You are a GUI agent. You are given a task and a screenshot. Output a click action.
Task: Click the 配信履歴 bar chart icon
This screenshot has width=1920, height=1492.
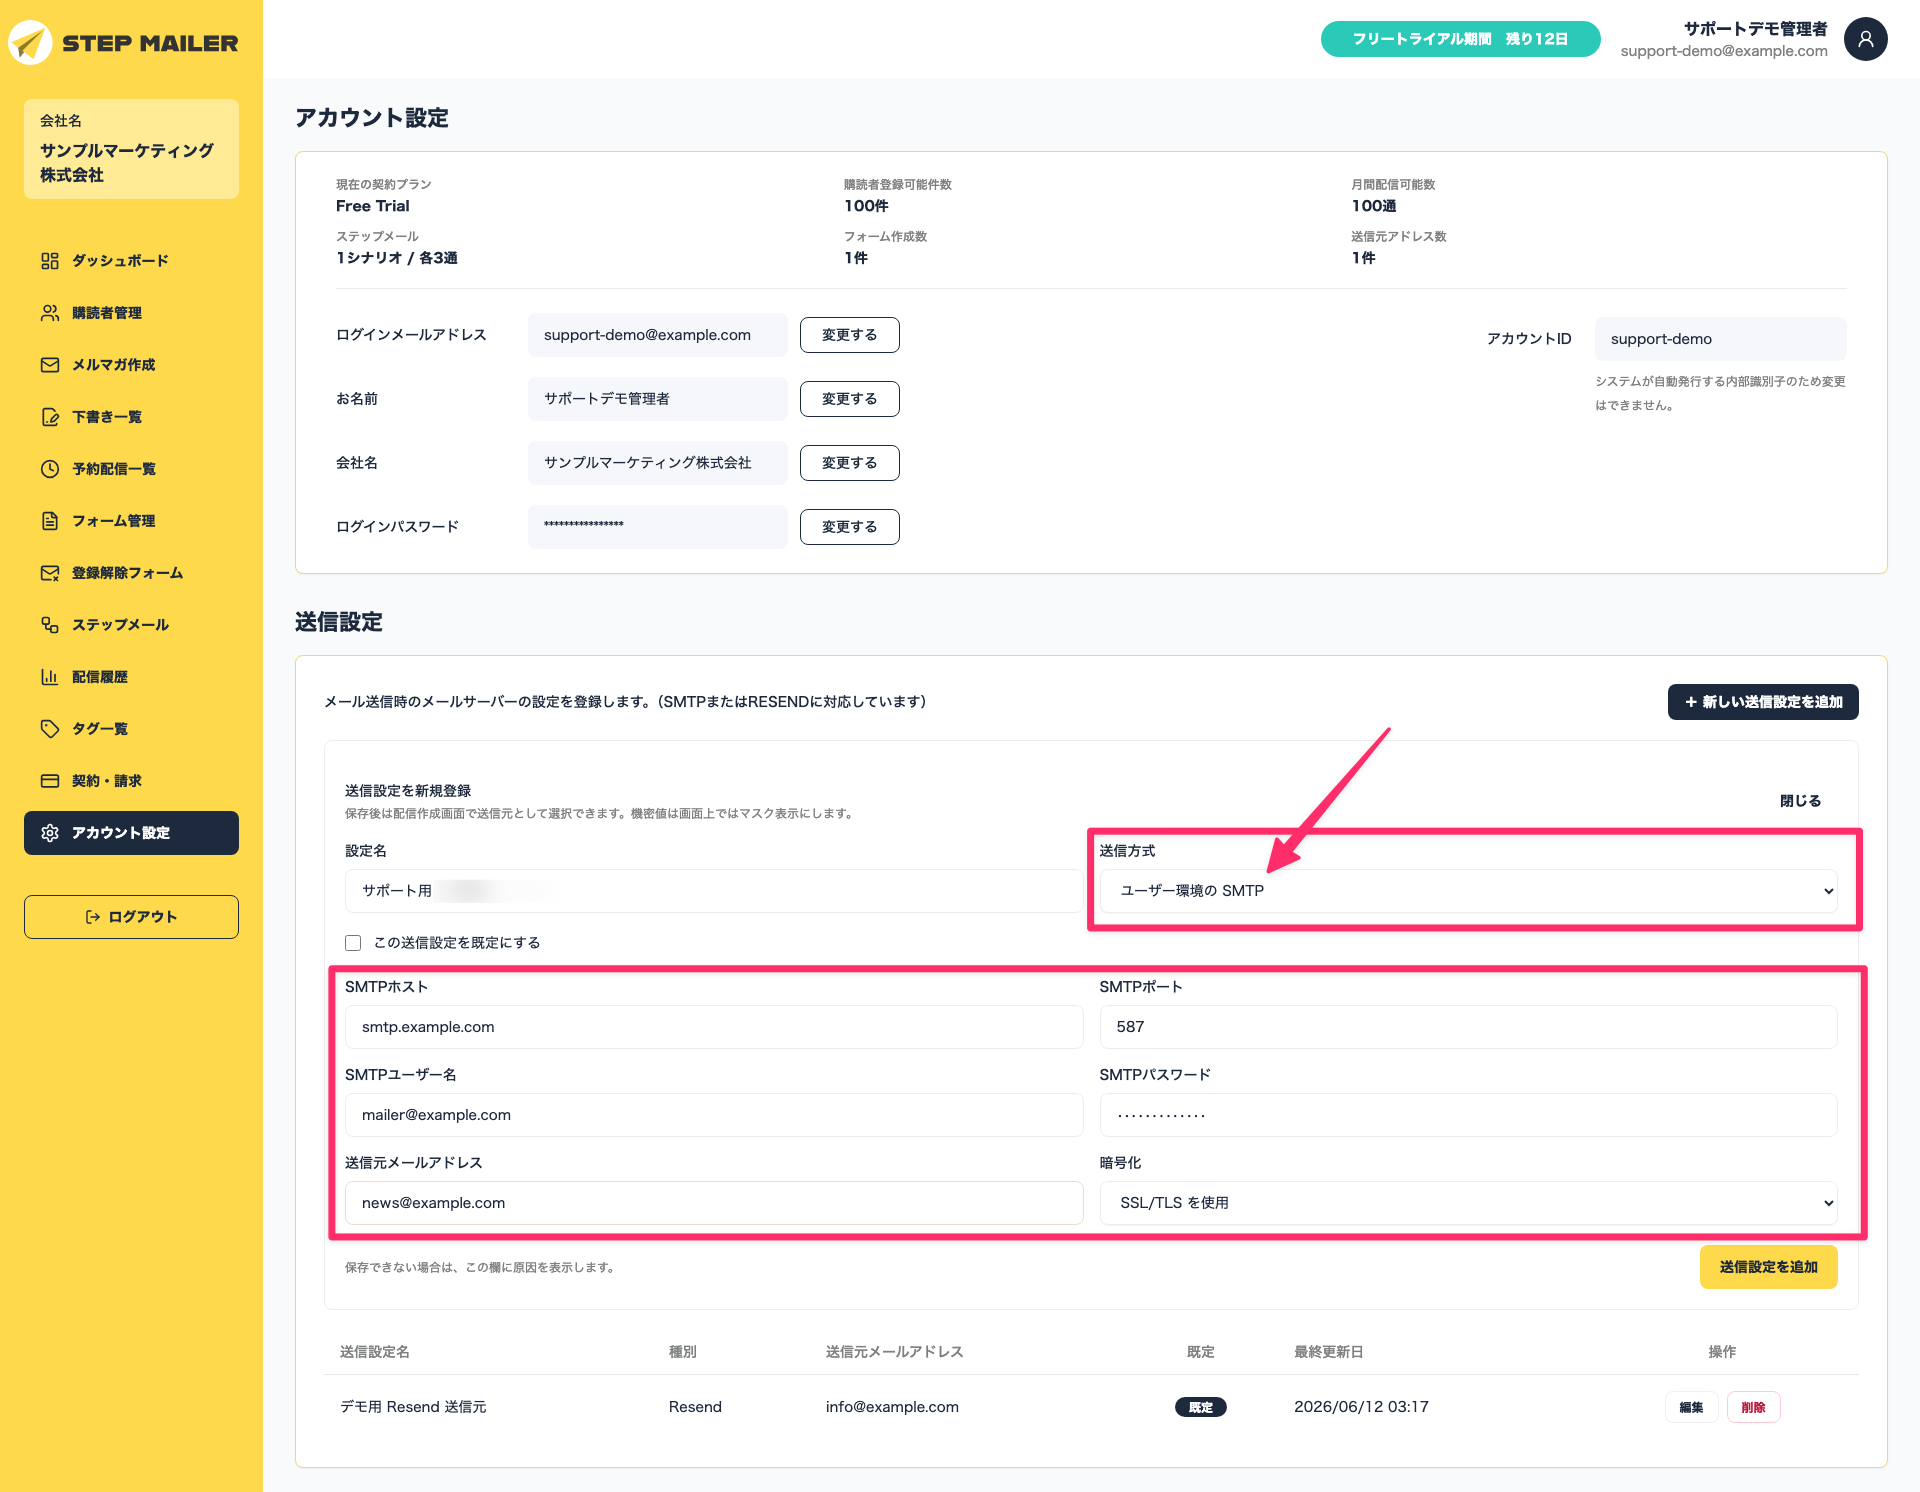[x=50, y=677]
